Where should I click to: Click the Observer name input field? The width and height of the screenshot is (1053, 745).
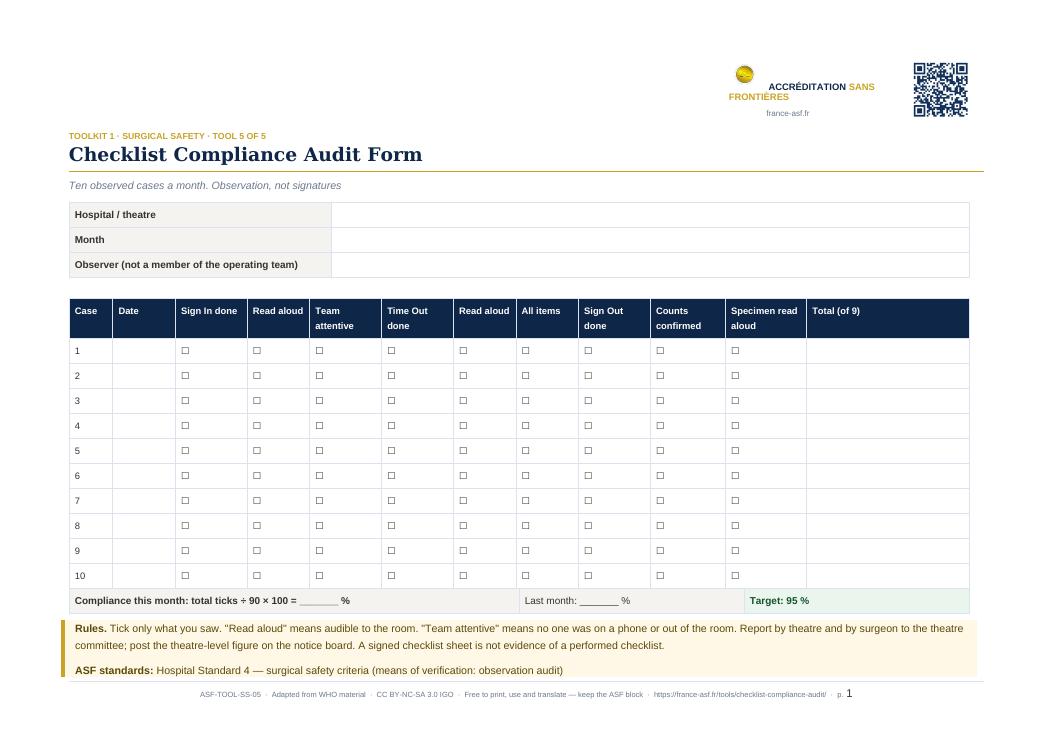650,265
